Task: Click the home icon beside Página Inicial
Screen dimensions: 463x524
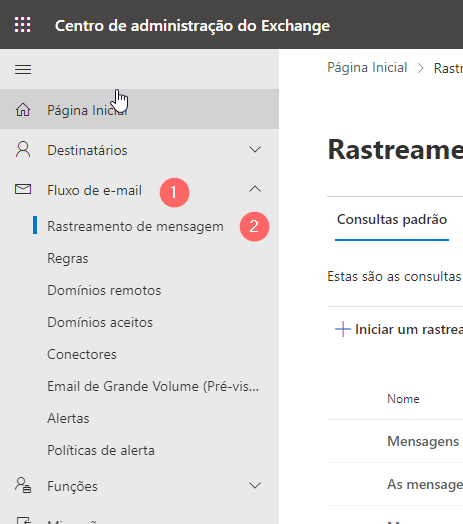Action: coord(23,110)
